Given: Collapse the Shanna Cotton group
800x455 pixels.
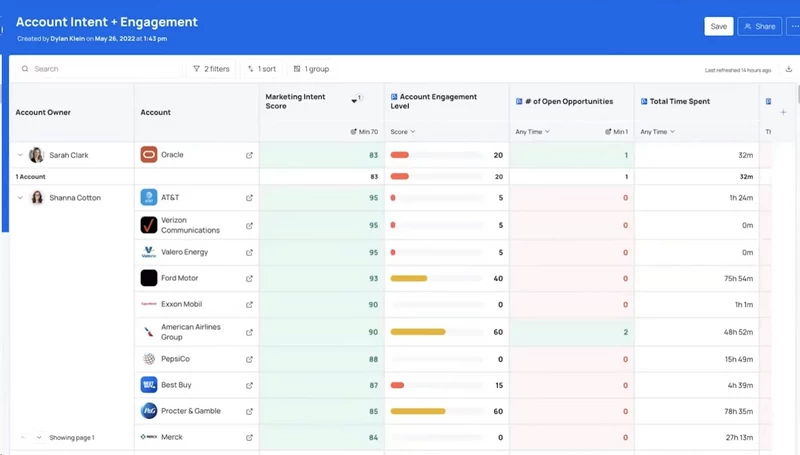Looking at the screenshot, I should pos(20,198).
